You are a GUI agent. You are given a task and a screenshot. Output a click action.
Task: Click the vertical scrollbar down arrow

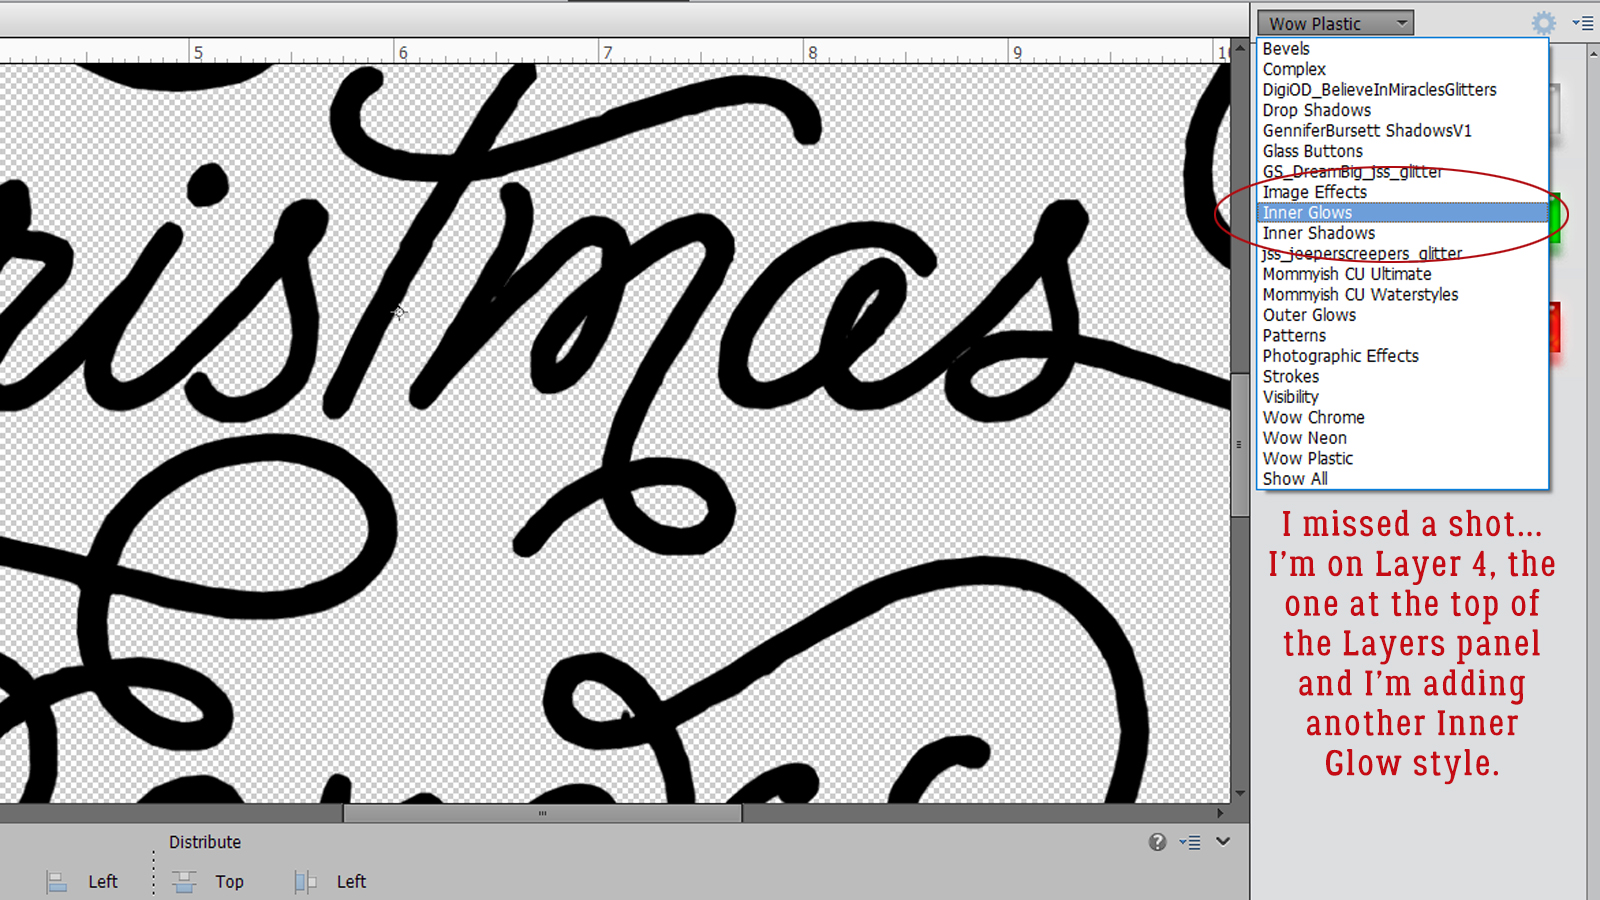click(x=1240, y=794)
